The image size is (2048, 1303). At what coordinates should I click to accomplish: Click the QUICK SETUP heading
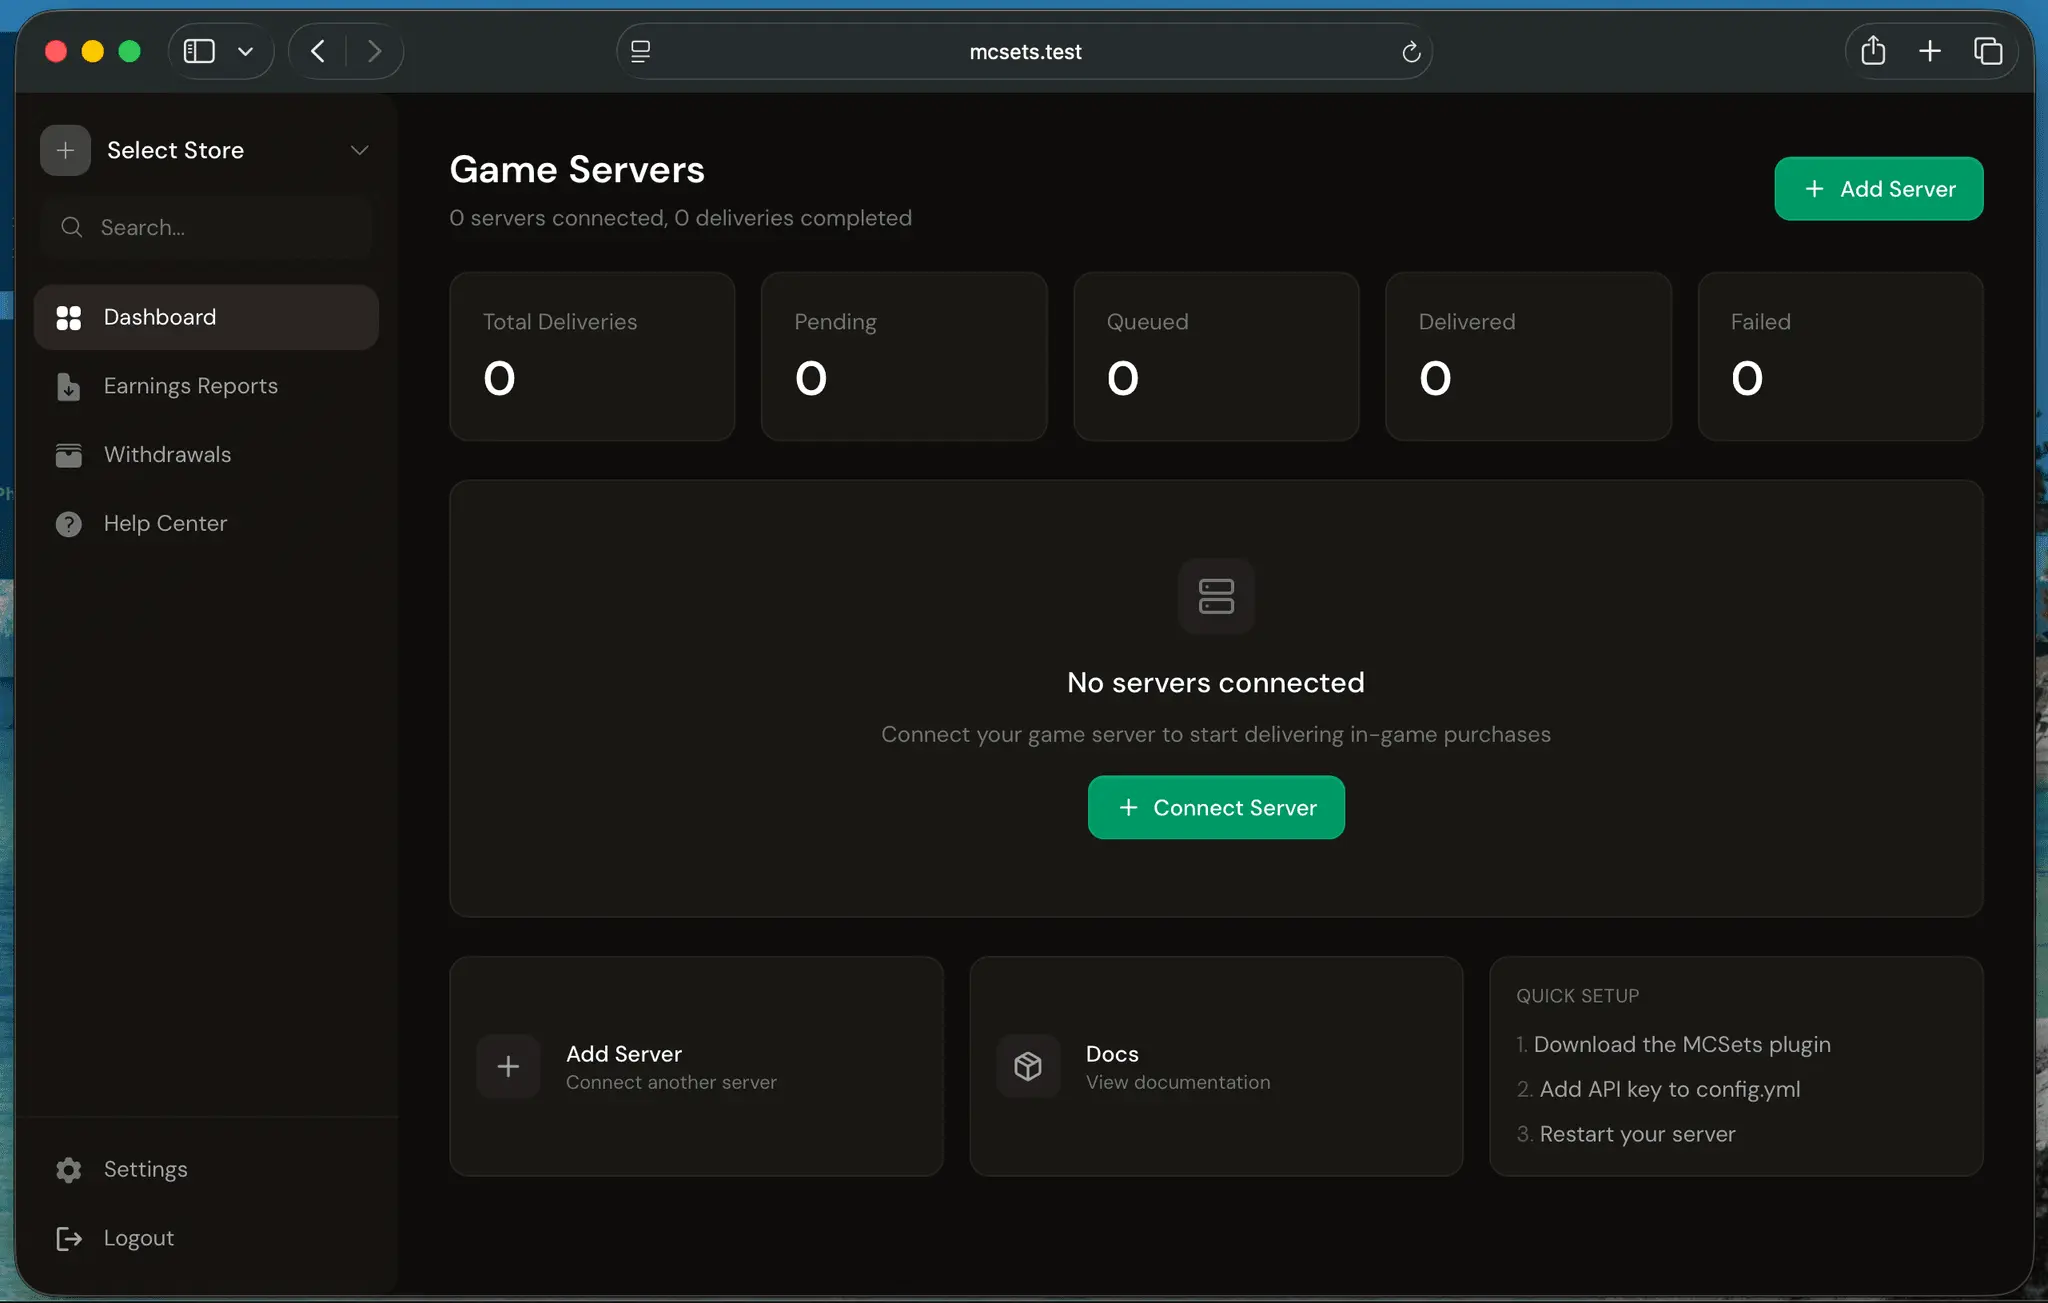pos(1578,996)
